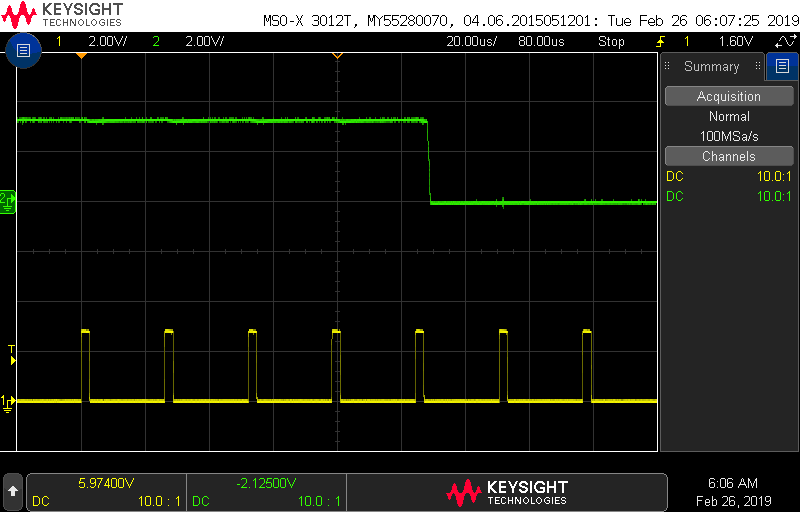Click the right drag handle of Summary panel
Image resolution: width=800 pixels, height=512 pixels.
click(x=758, y=66)
